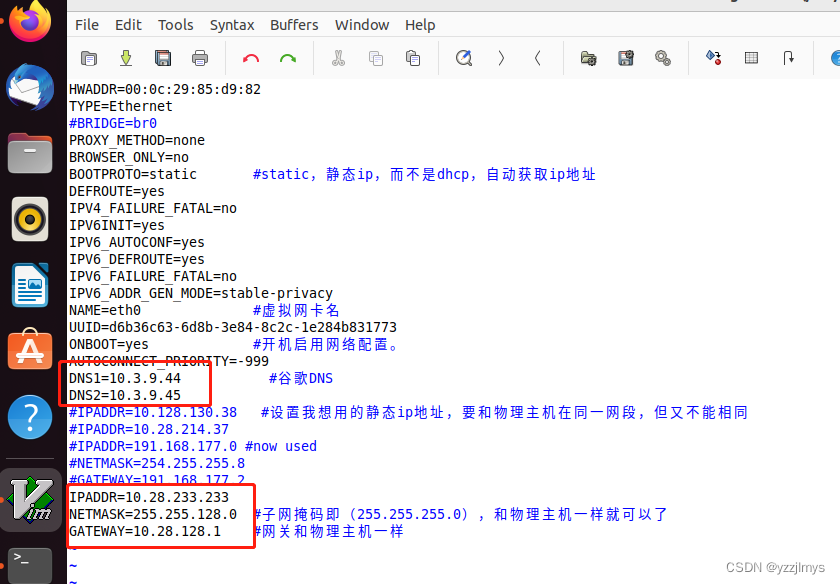Open the Find and Replace tool
The height and width of the screenshot is (584, 840).
coord(463,58)
